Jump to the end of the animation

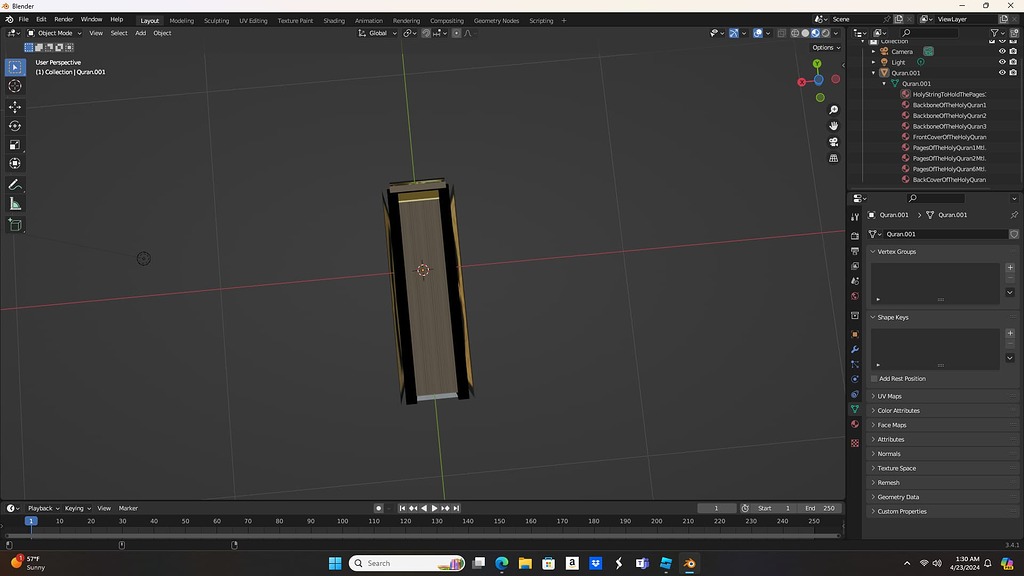pyautogui.click(x=456, y=508)
